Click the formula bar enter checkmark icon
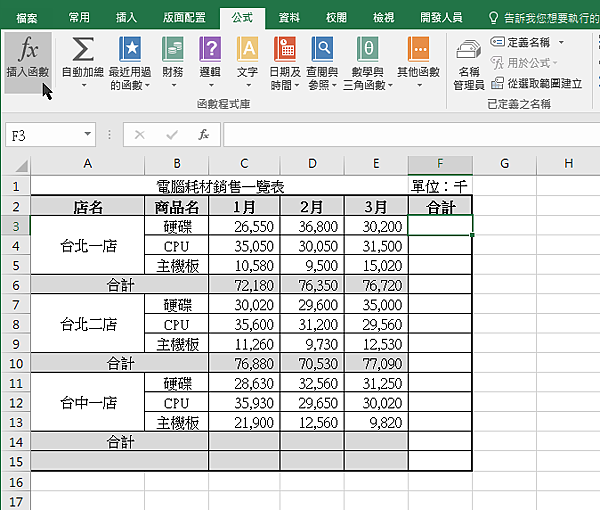 click(x=172, y=135)
